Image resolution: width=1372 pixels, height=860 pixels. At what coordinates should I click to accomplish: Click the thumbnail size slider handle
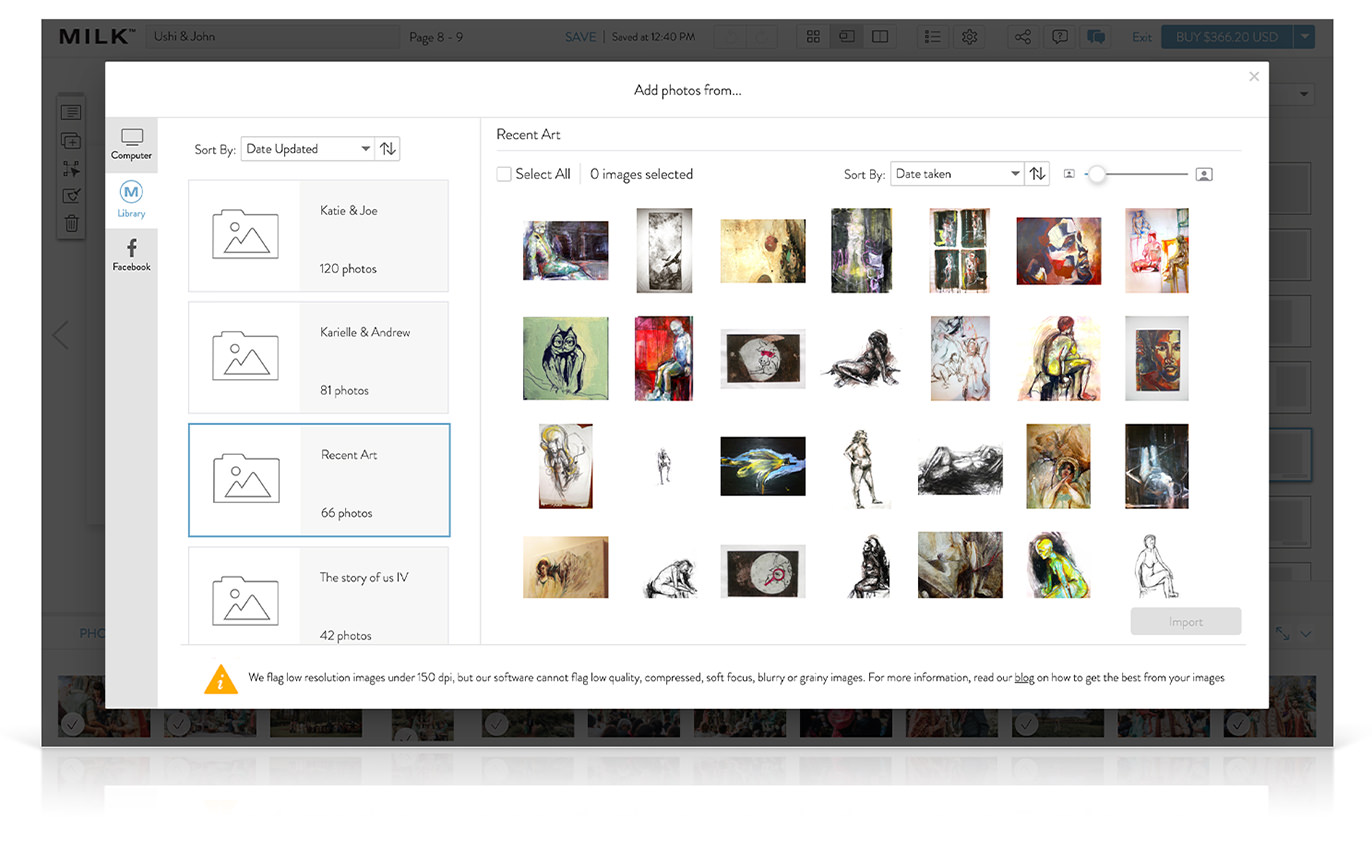[x=1097, y=174]
